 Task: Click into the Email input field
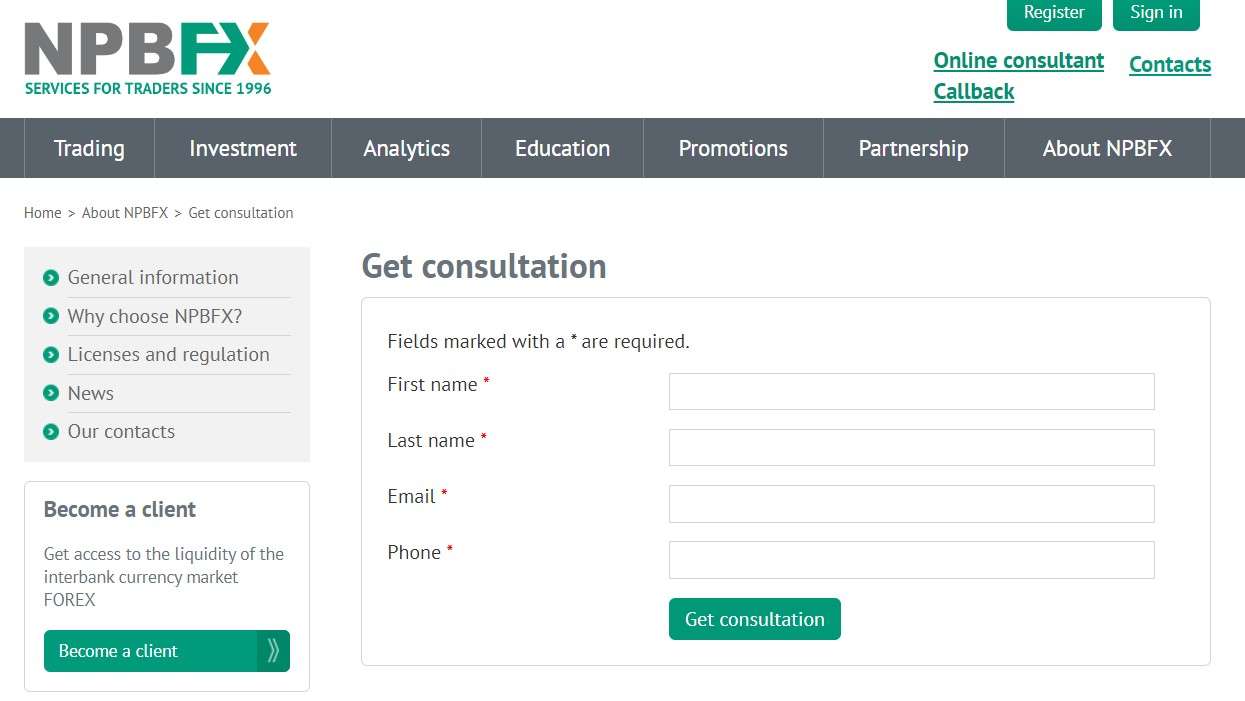coord(912,504)
